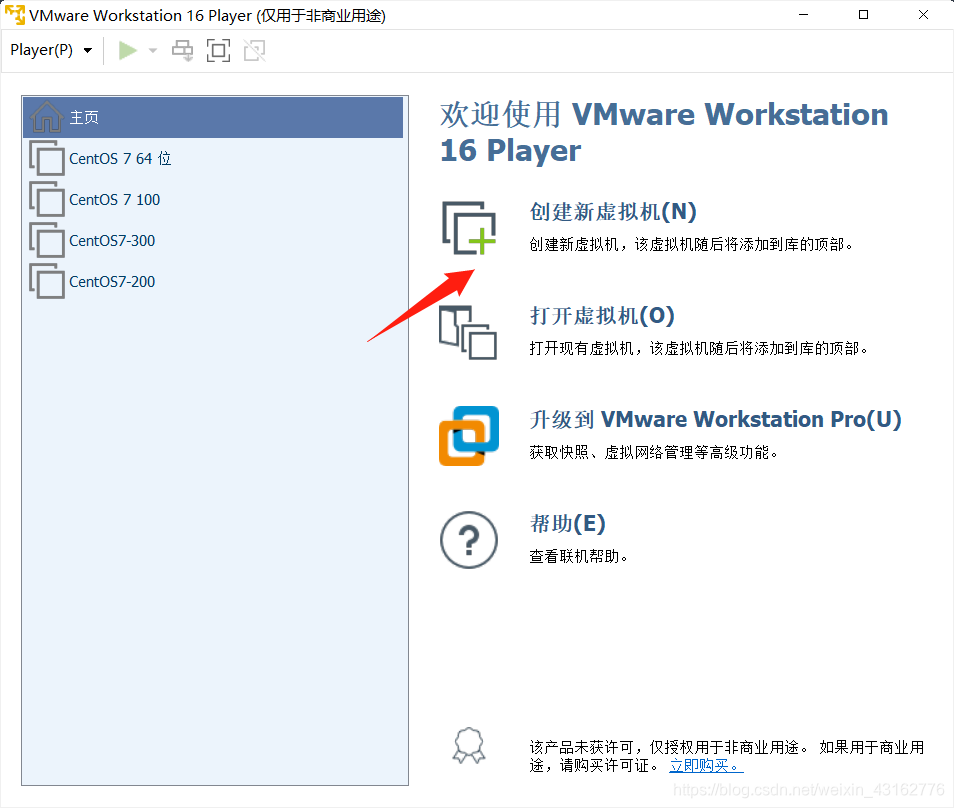Click the VMware app icon in title bar
The height and width of the screenshot is (808, 954).
[15, 15]
